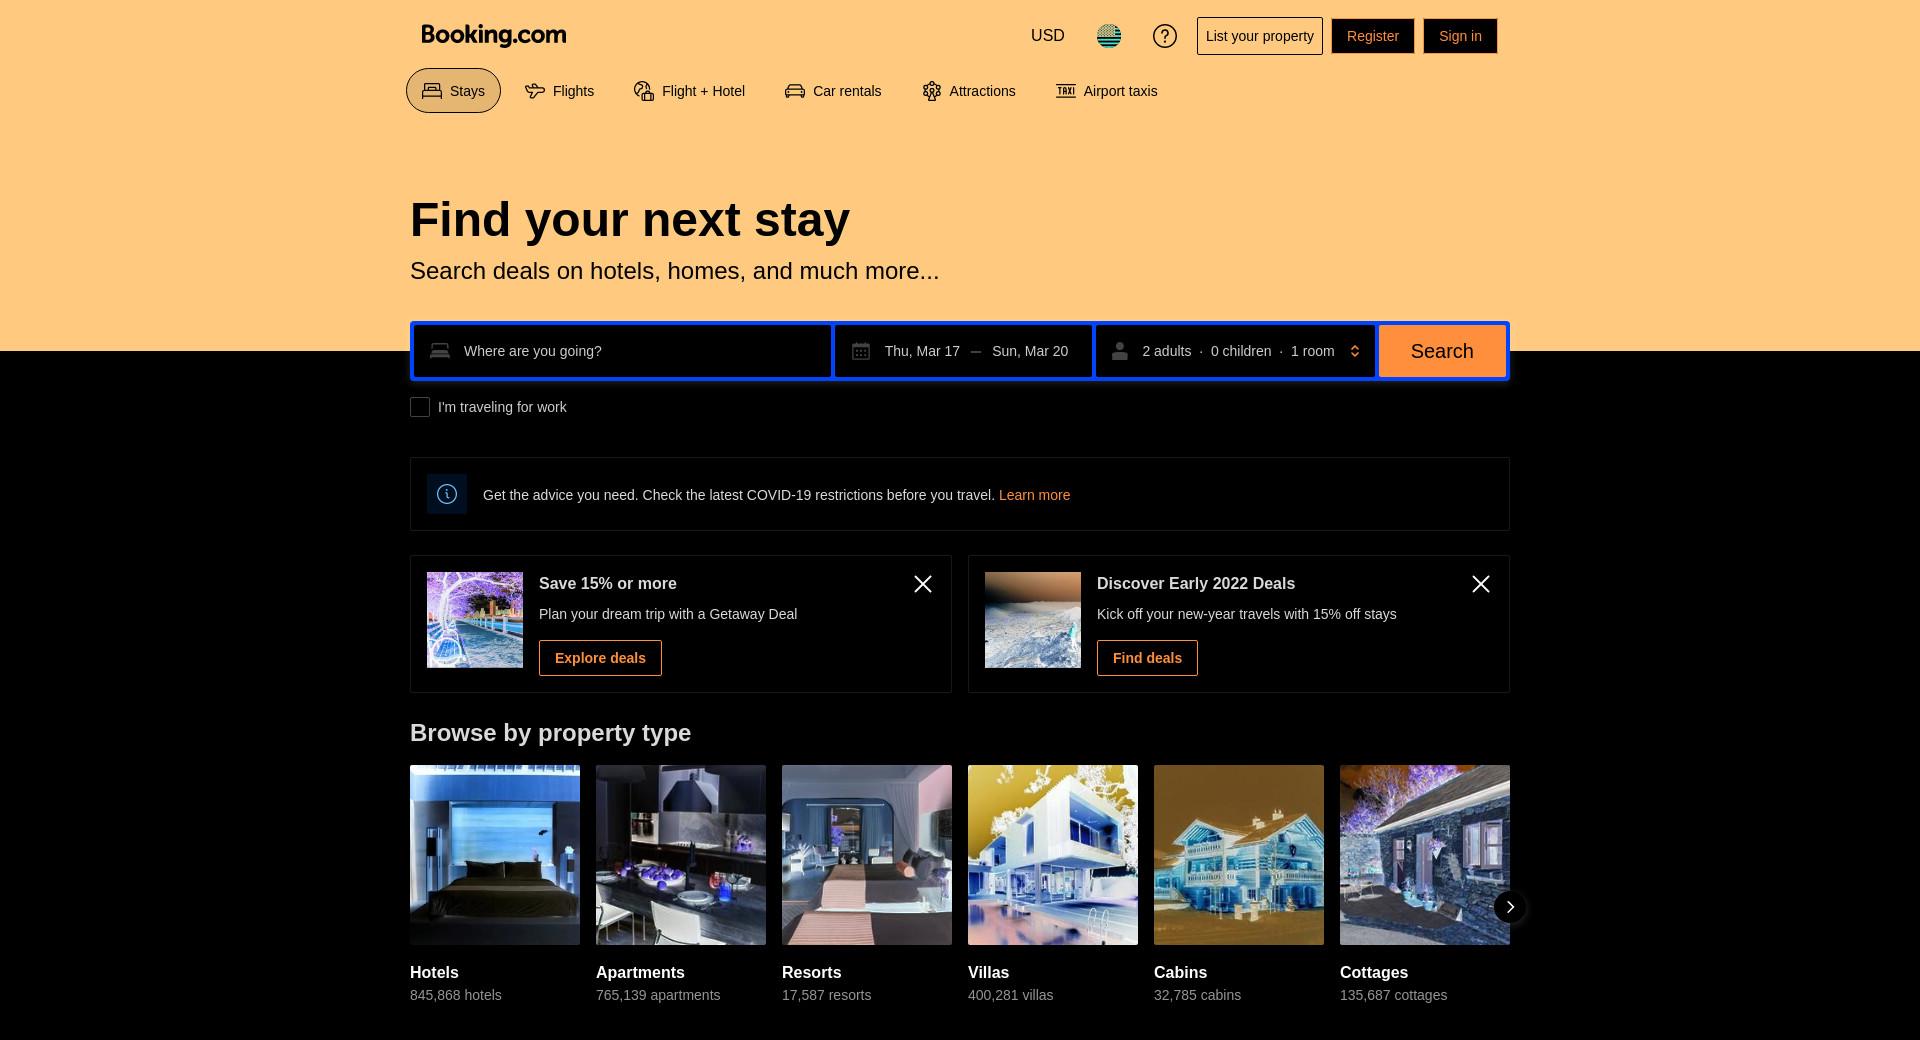
Task: Open check-in date Thu, Mar 17
Action: 922,351
